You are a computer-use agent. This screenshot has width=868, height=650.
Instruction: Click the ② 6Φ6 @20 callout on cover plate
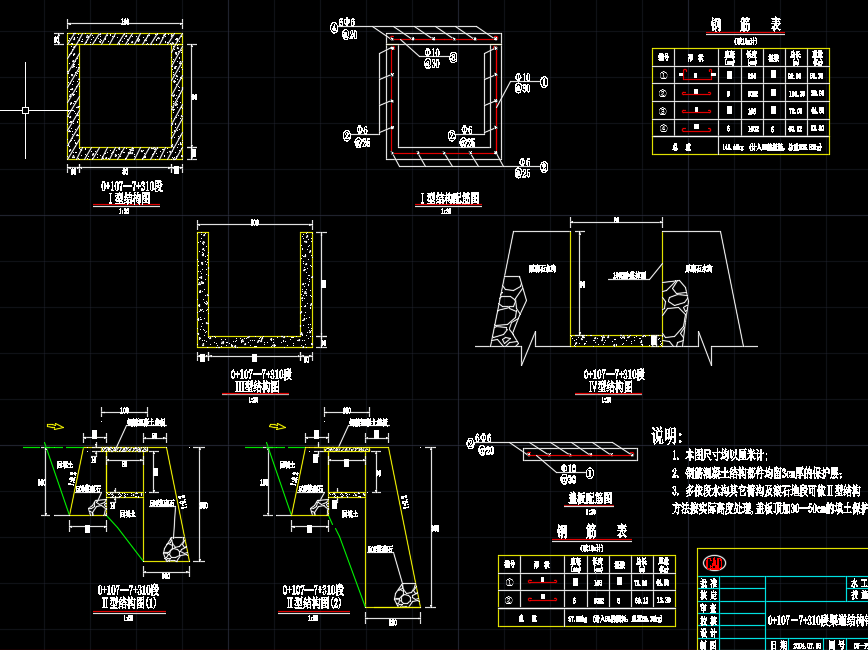tap(480, 446)
